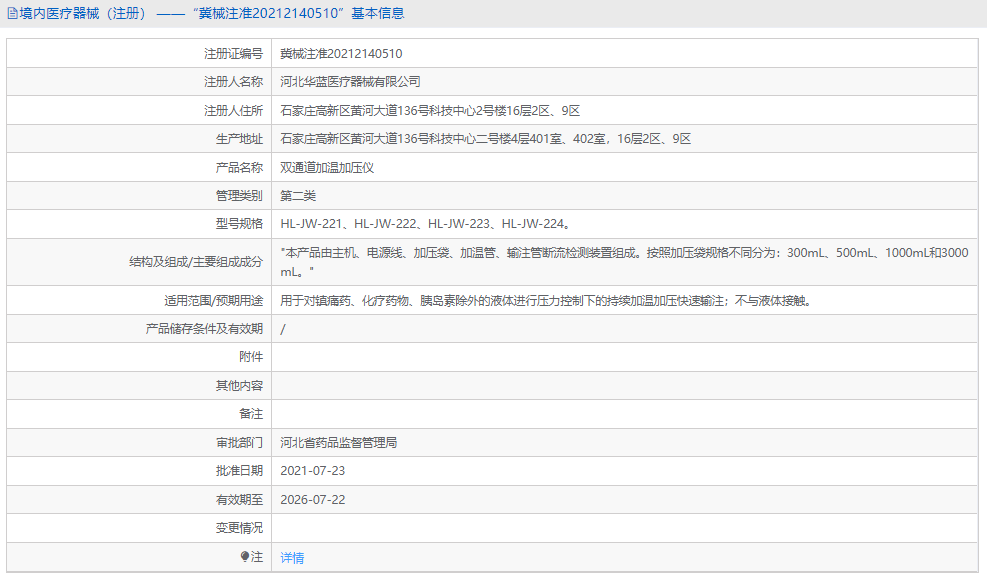
Task: Click the label 备注
Action: [251, 414]
